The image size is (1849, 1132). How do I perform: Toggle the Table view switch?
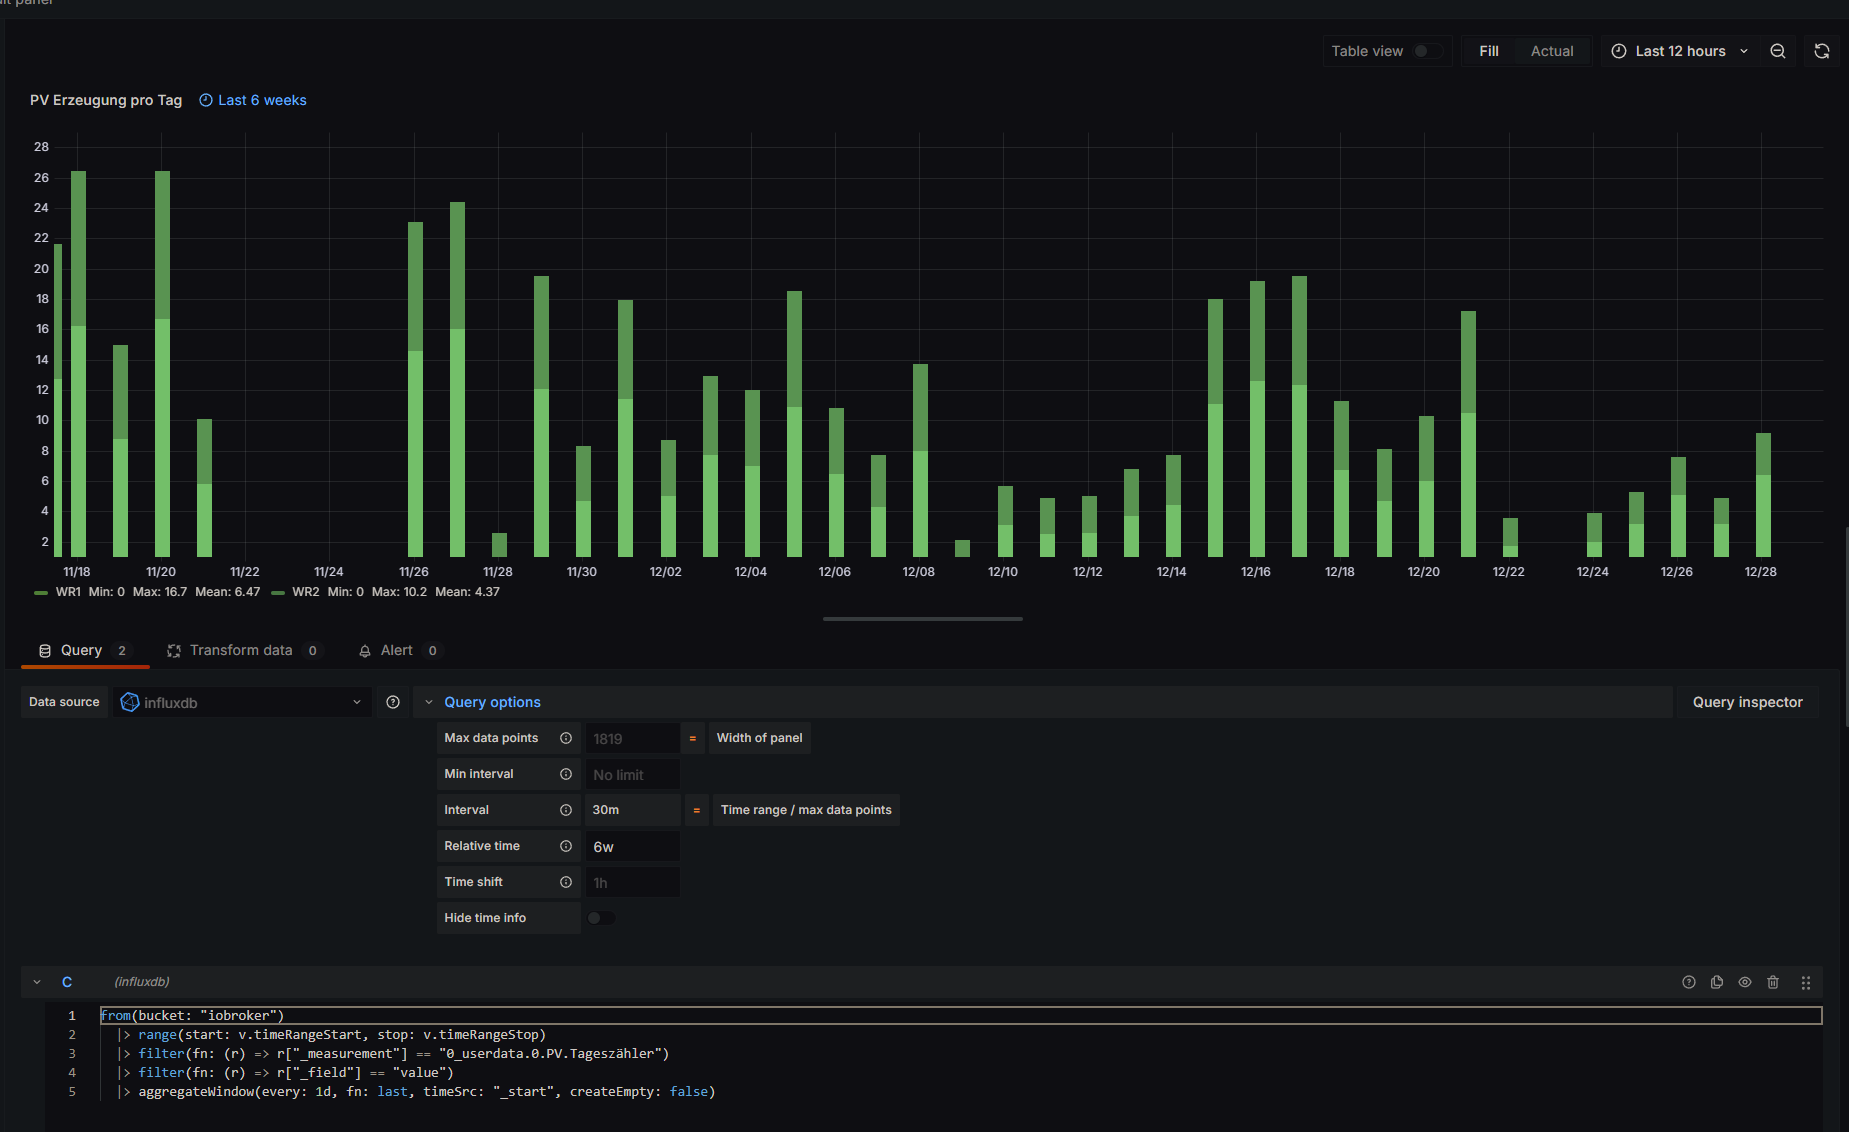pyautogui.click(x=1426, y=51)
